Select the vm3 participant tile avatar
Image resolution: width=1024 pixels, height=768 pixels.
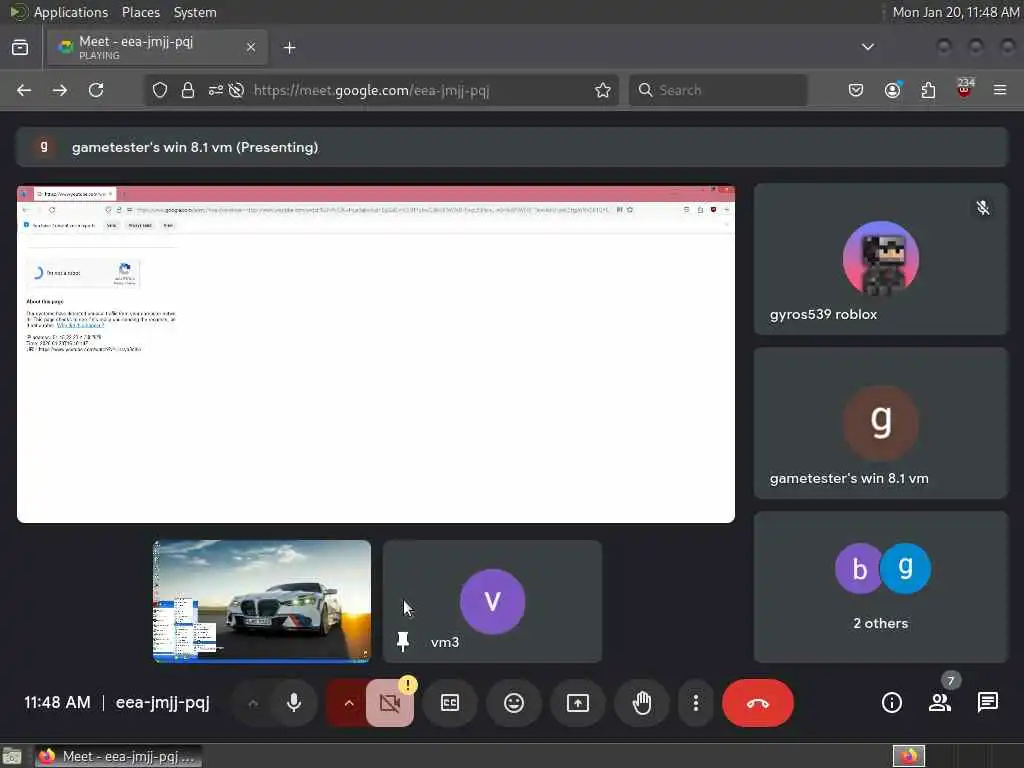[x=492, y=601]
